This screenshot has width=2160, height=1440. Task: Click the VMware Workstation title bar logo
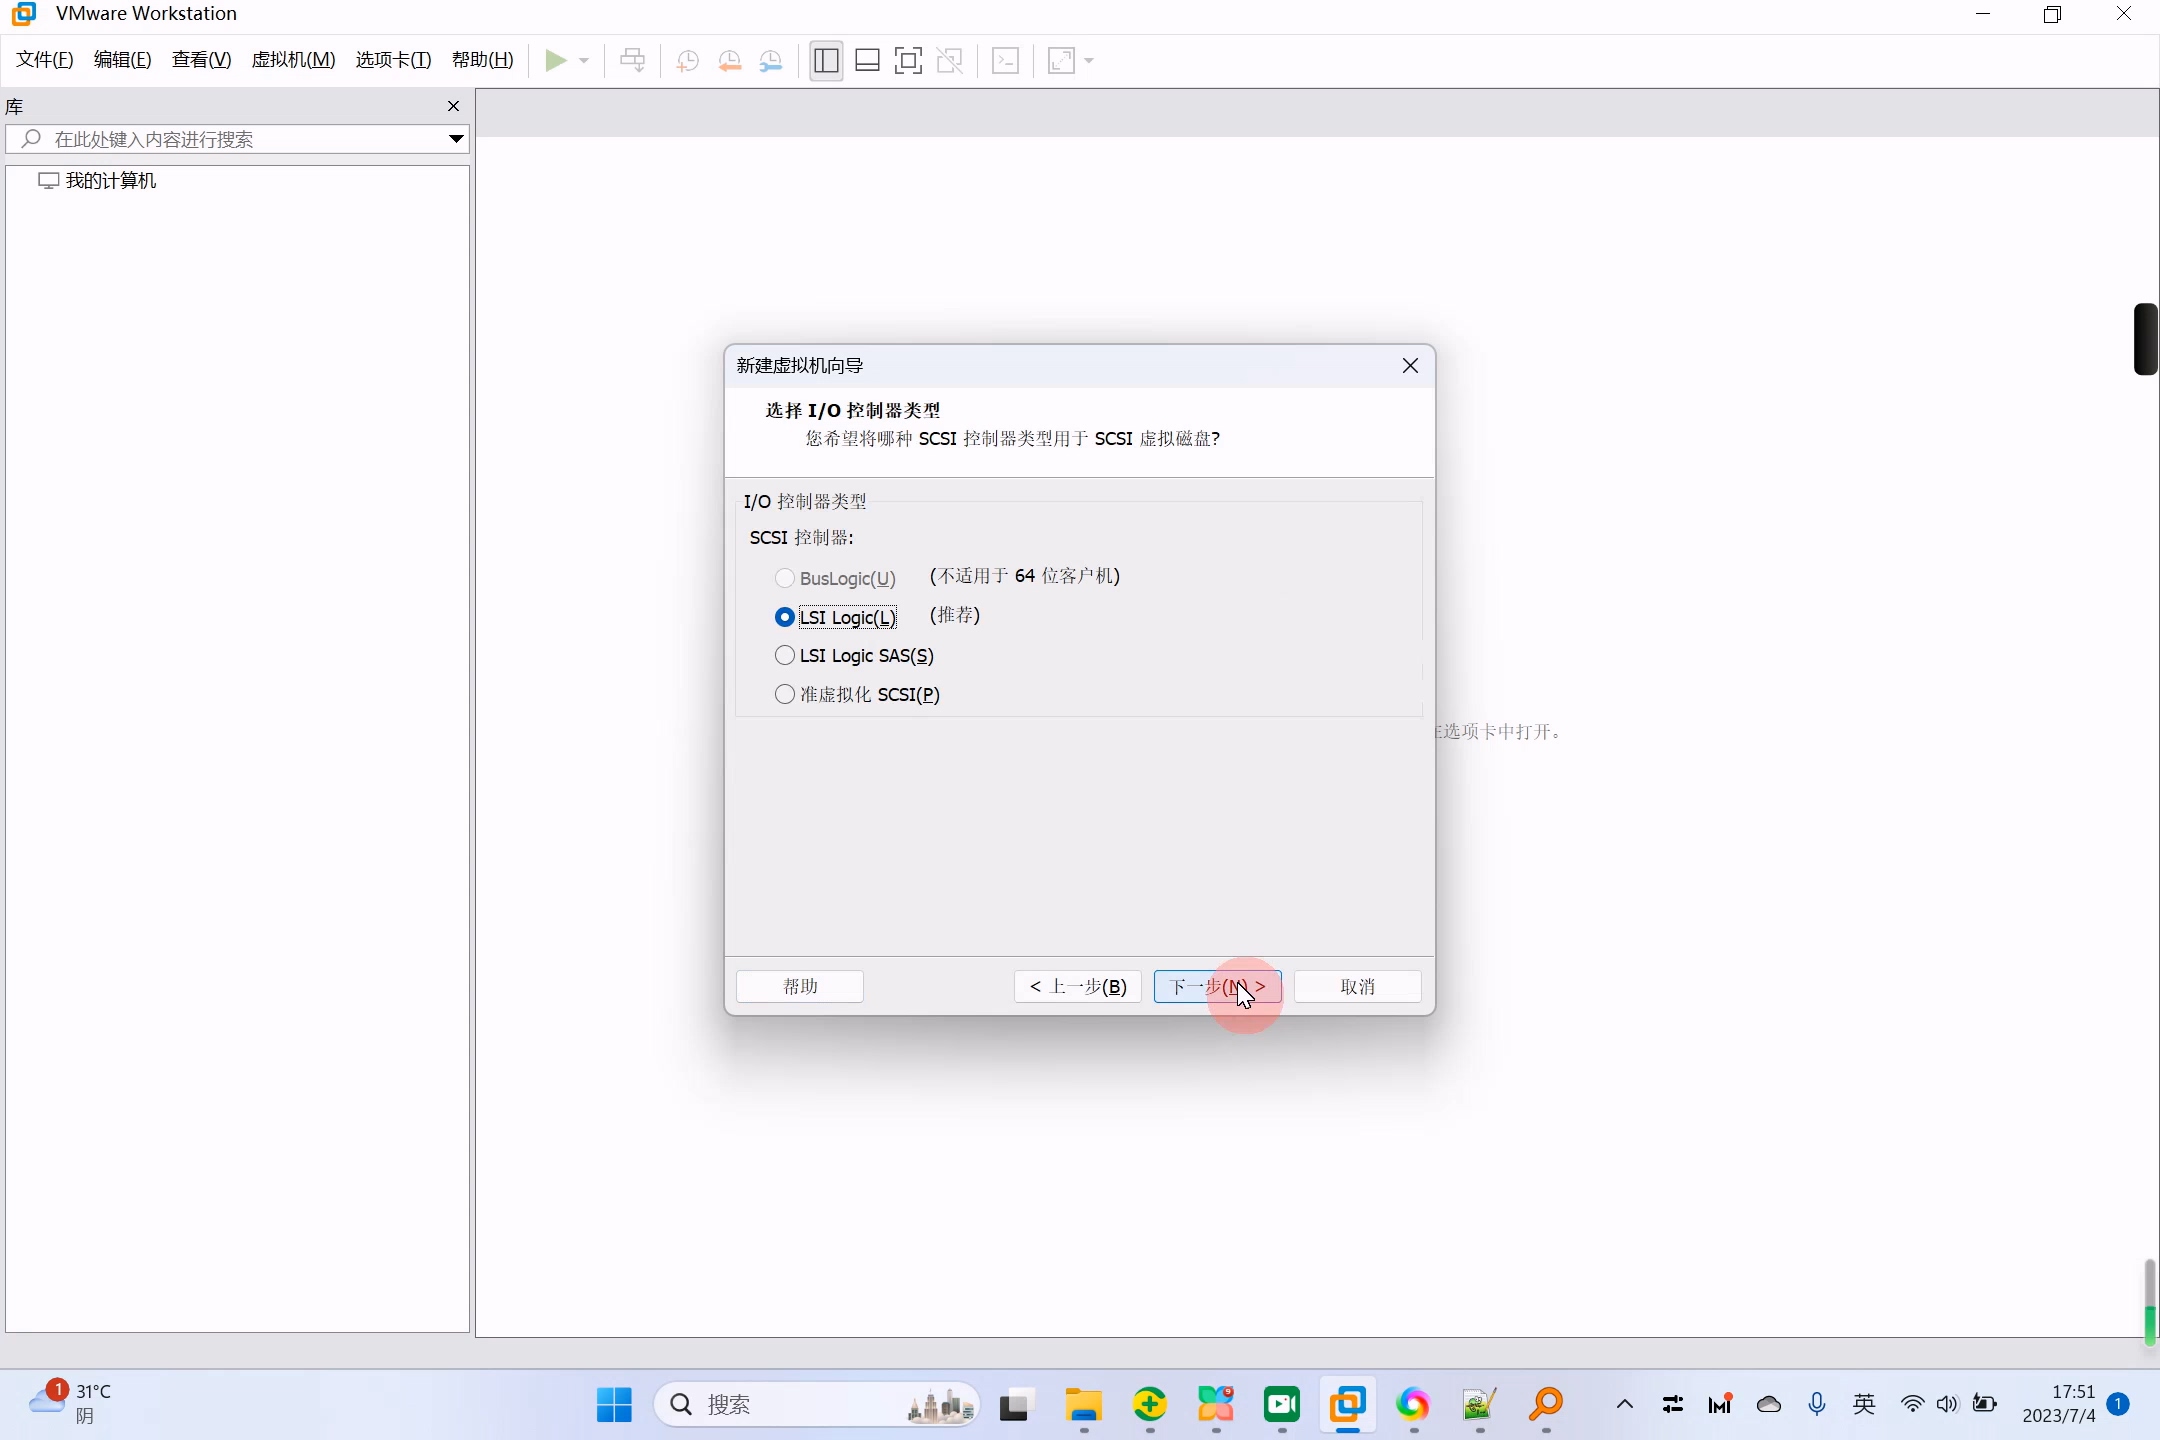click(x=24, y=14)
